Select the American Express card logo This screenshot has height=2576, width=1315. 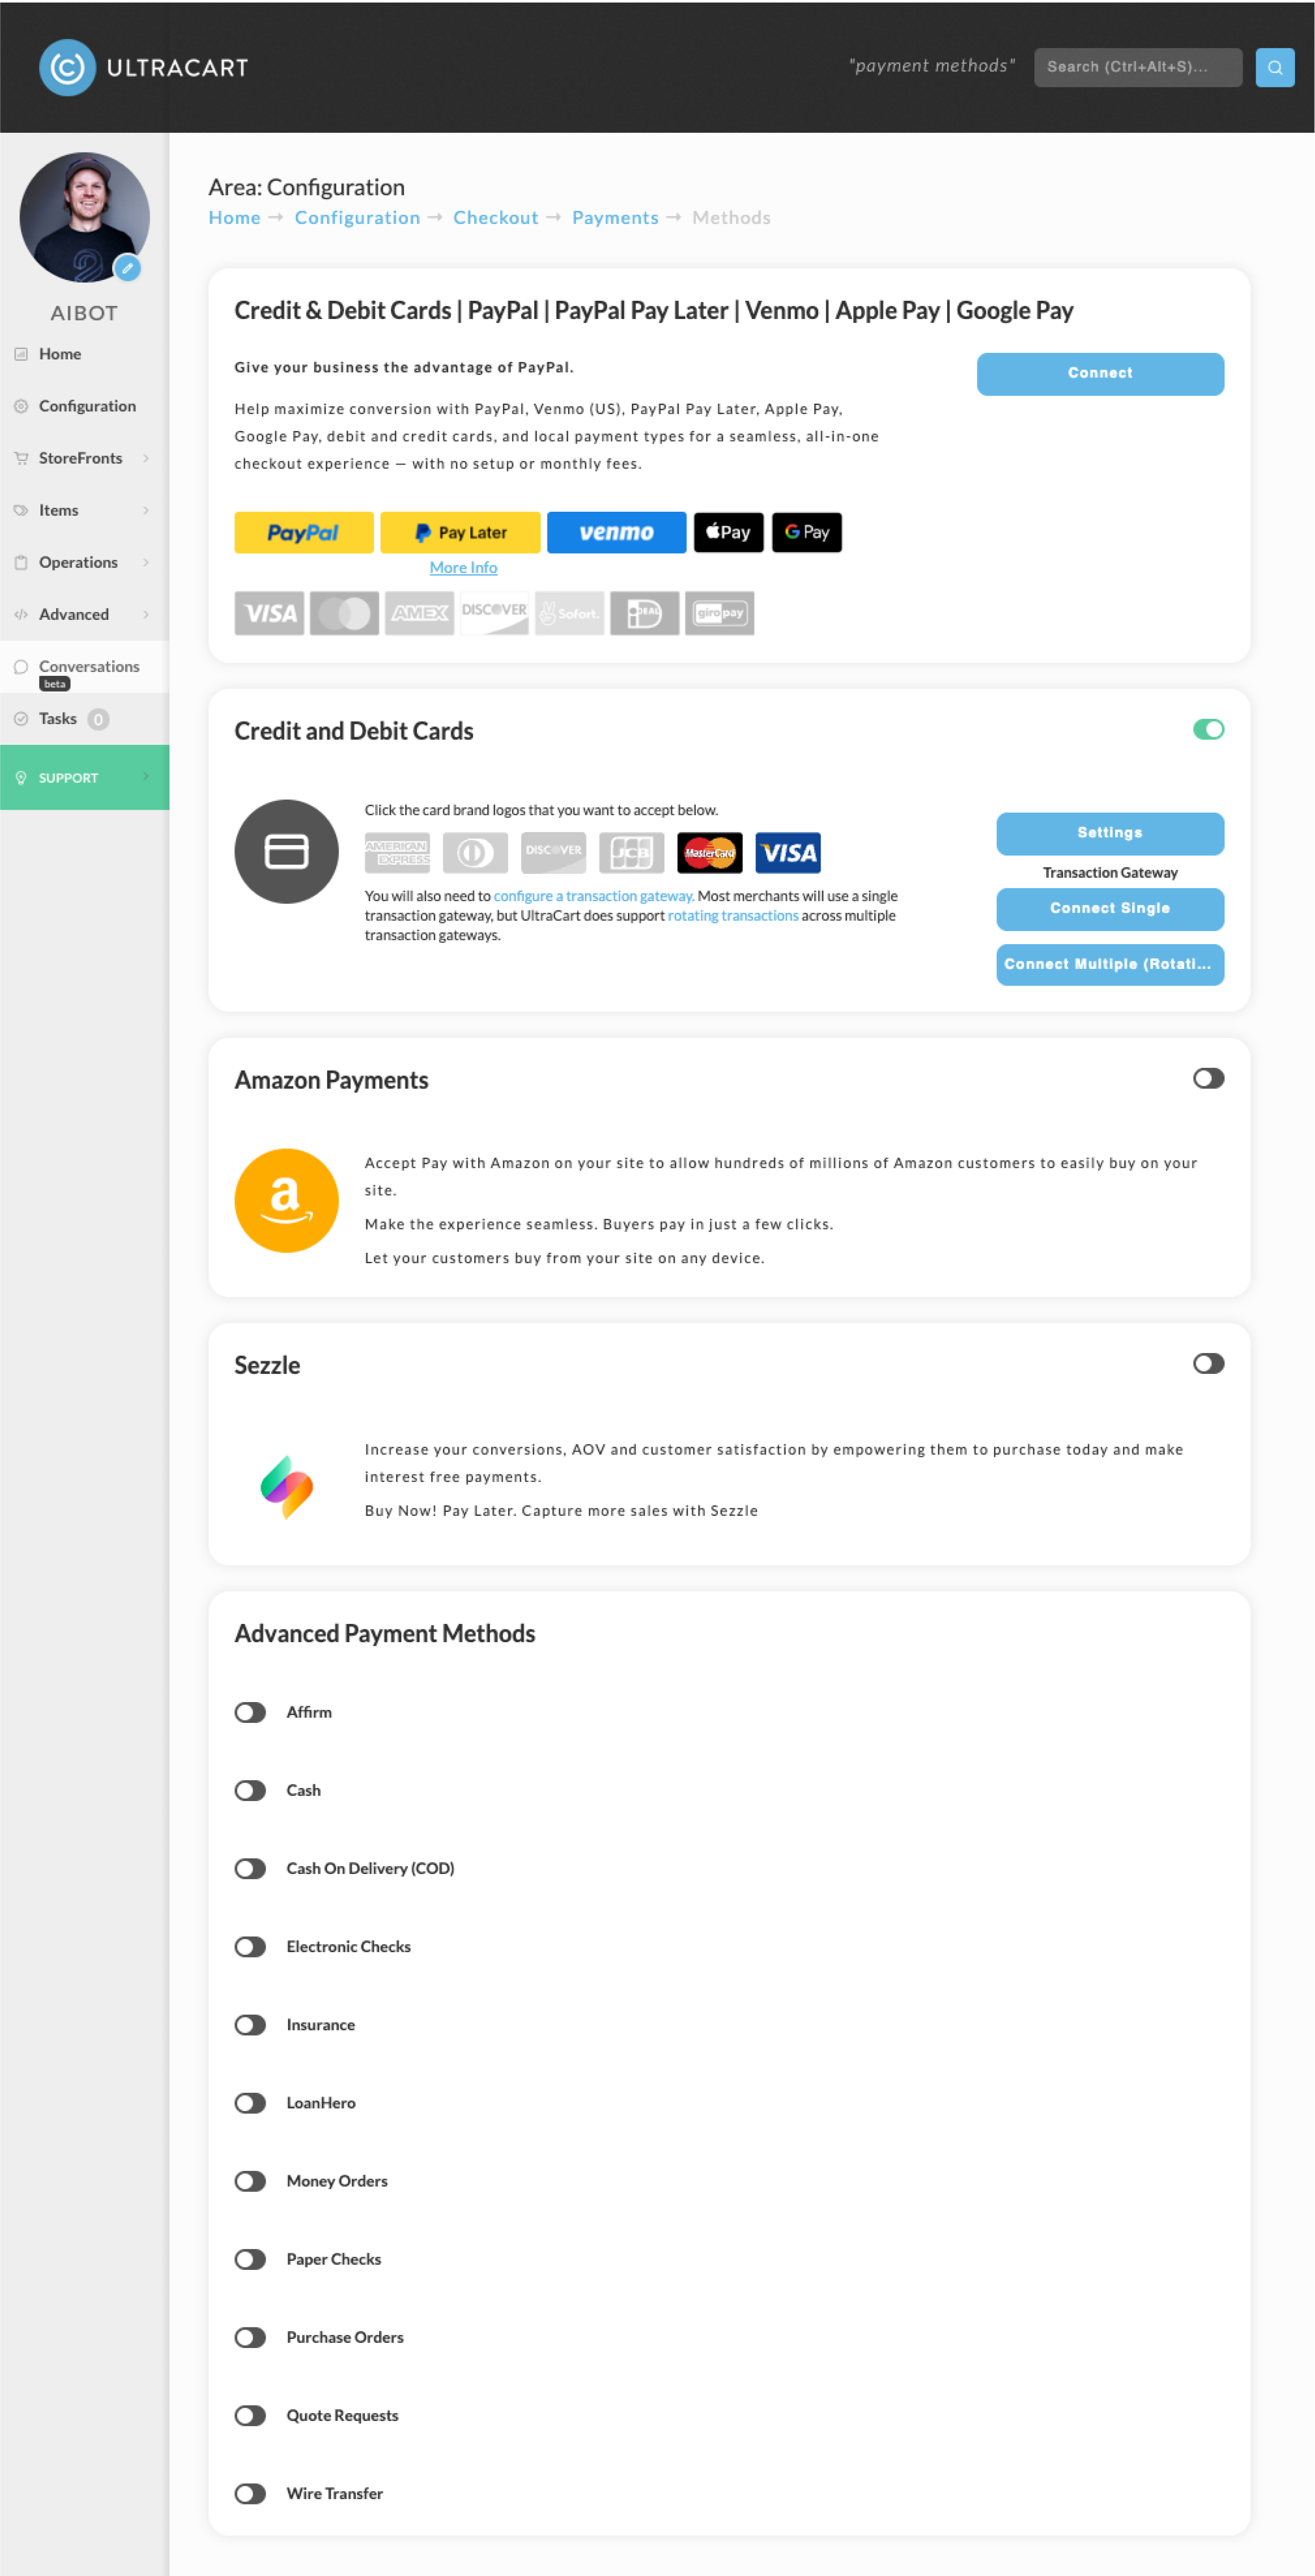[397, 852]
